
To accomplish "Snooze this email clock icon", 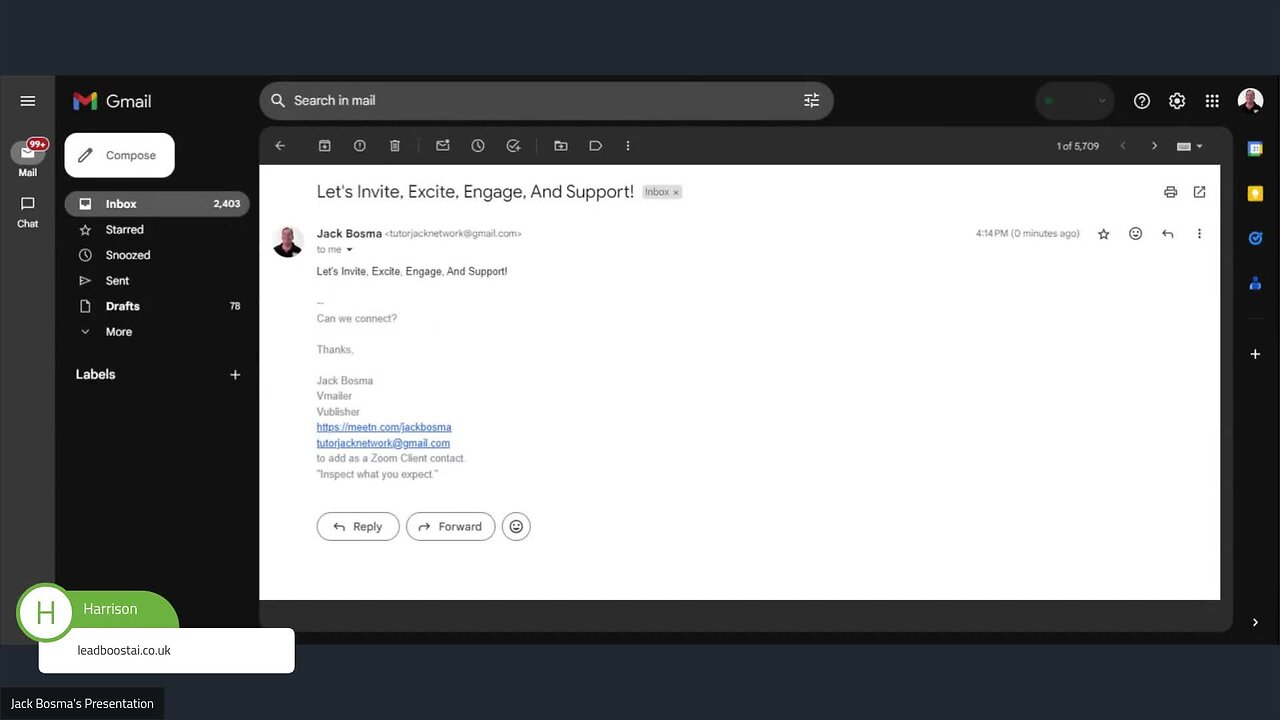I will click(478, 146).
